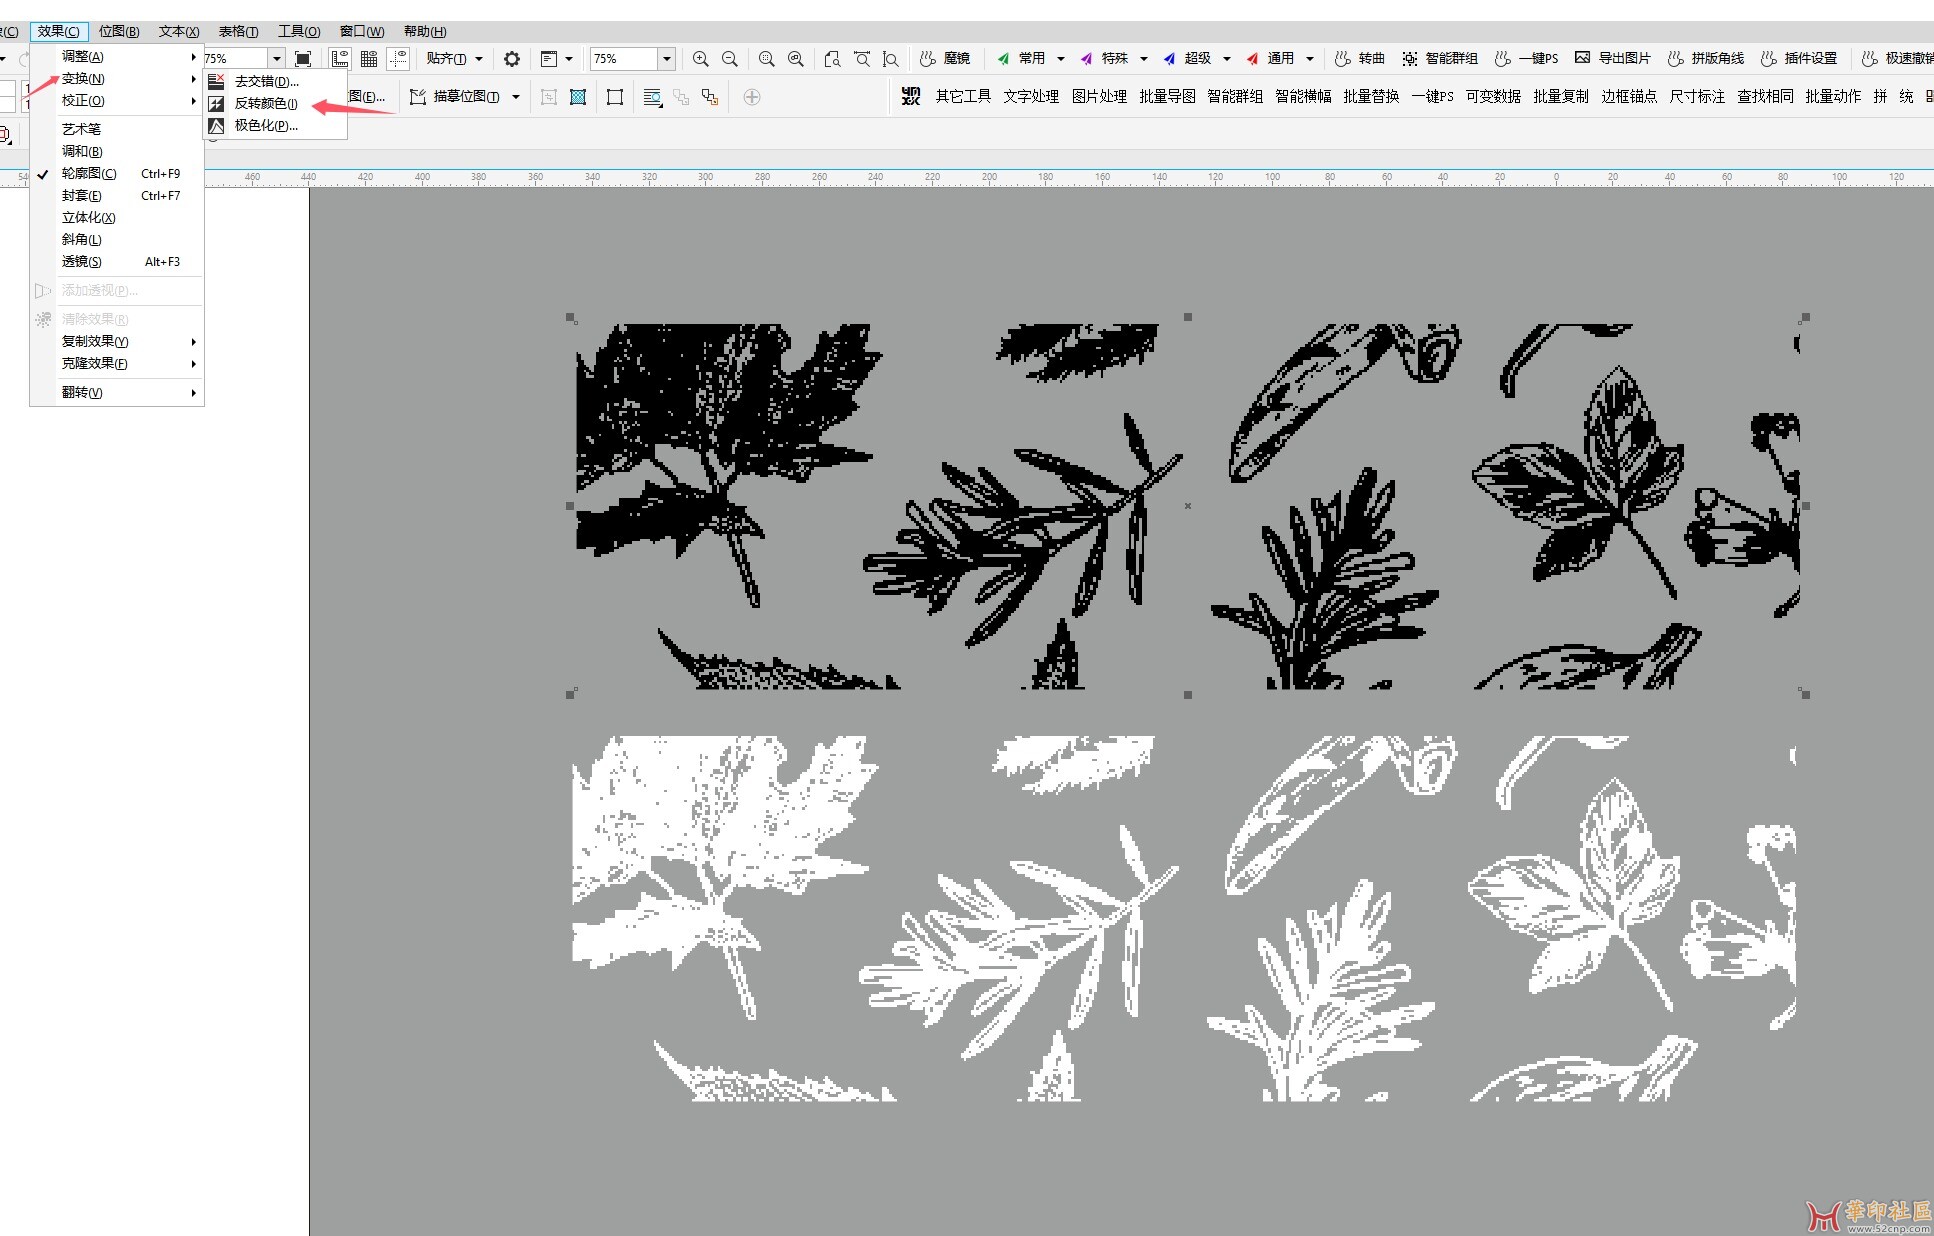
Task: Open the options gear icon
Action: pyautogui.click(x=512, y=59)
